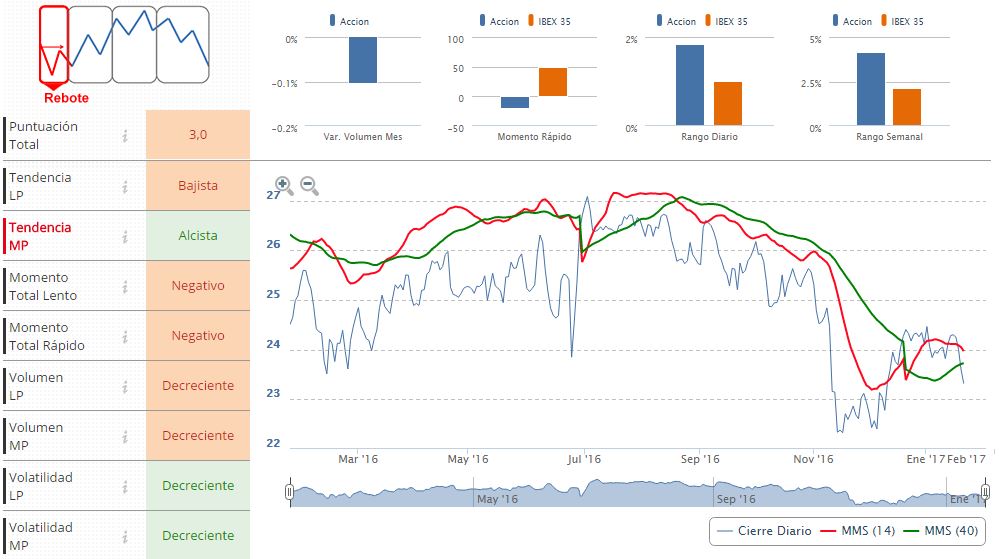Toggle MMS (40) series in legend
Screen dimensions: 999x559
coord(941,531)
